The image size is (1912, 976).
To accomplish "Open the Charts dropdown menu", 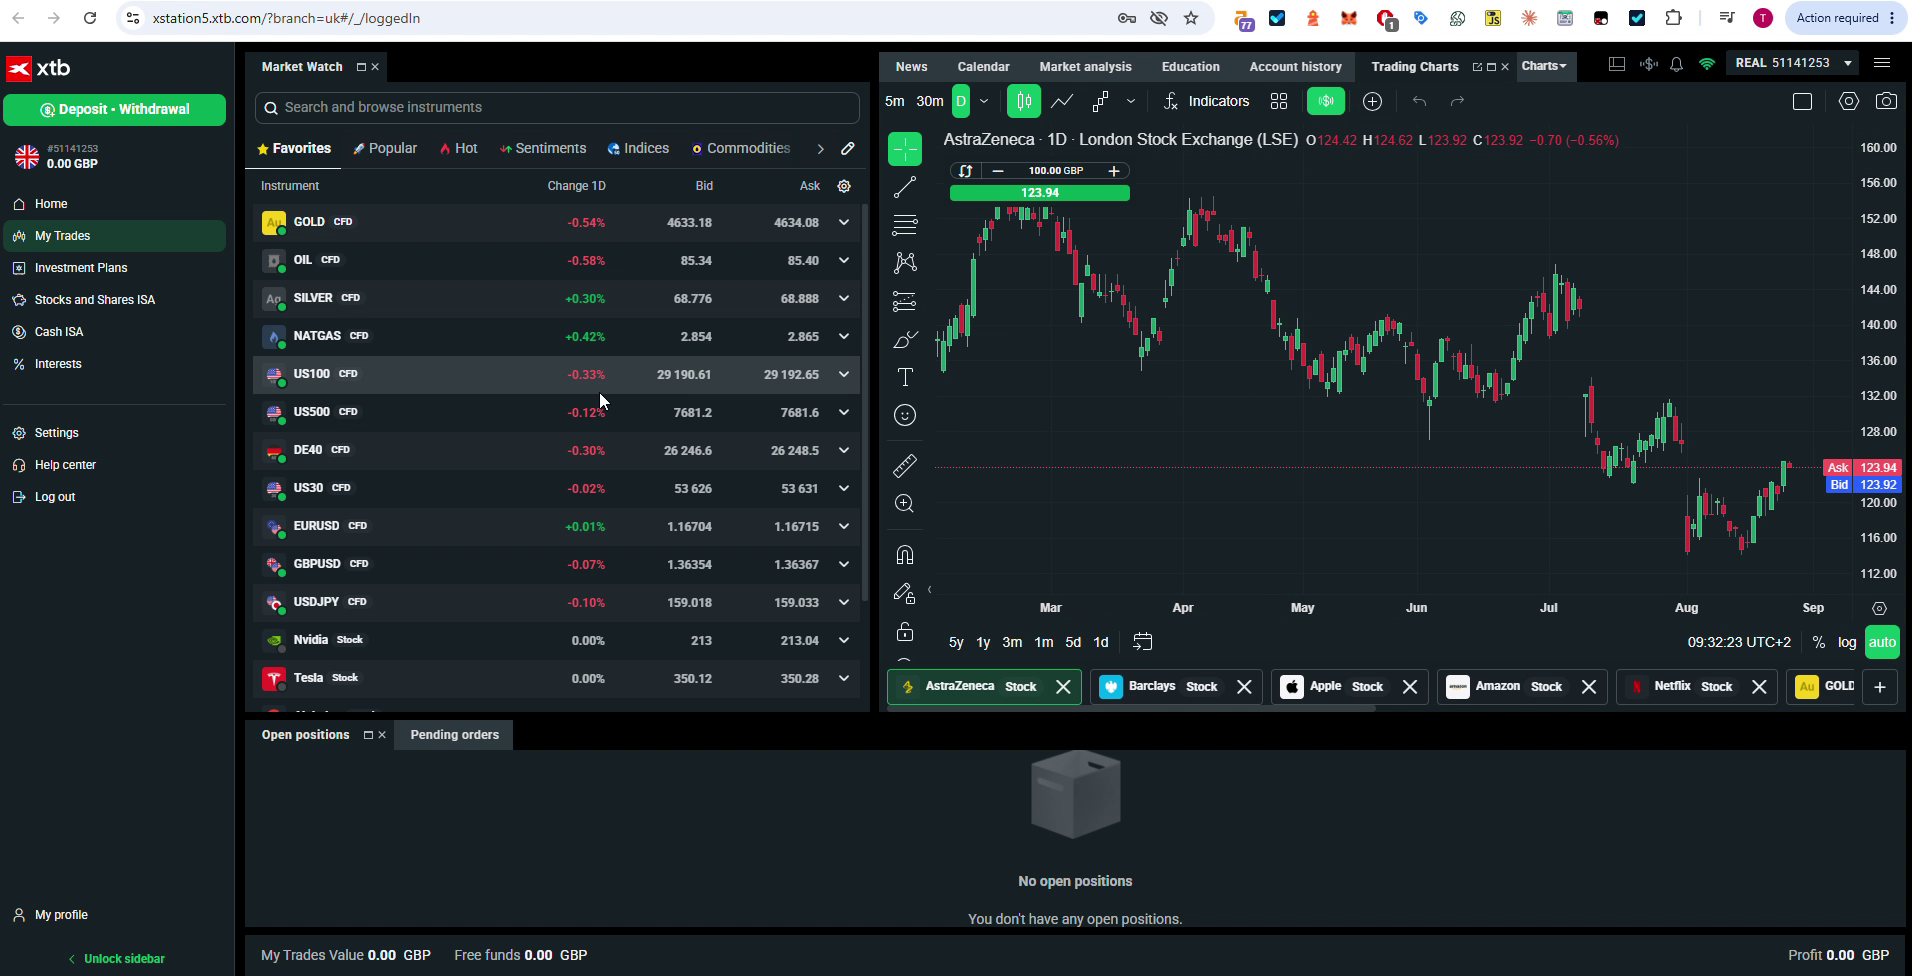I will [x=1545, y=66].
